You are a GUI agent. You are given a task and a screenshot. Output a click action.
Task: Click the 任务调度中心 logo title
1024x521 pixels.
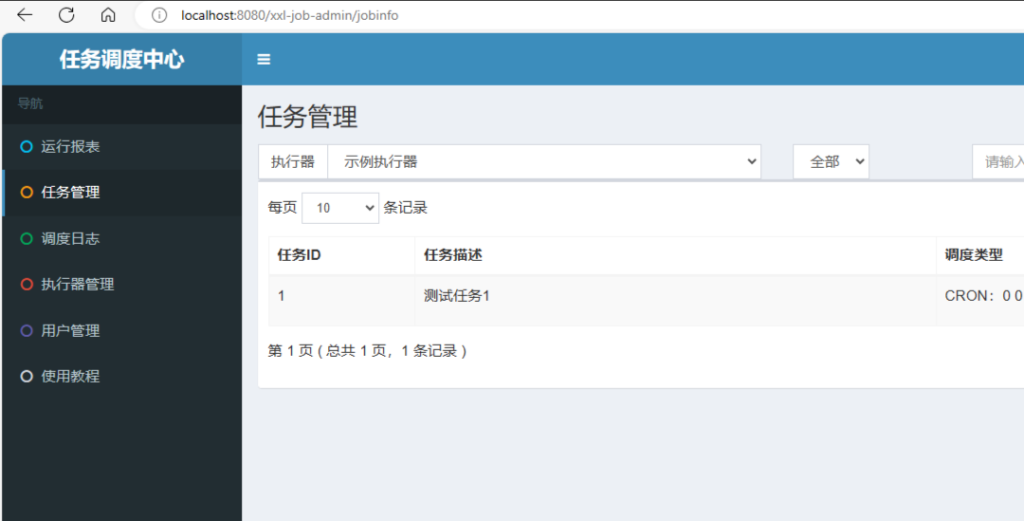pyautogui.click(x=122, y=59)
